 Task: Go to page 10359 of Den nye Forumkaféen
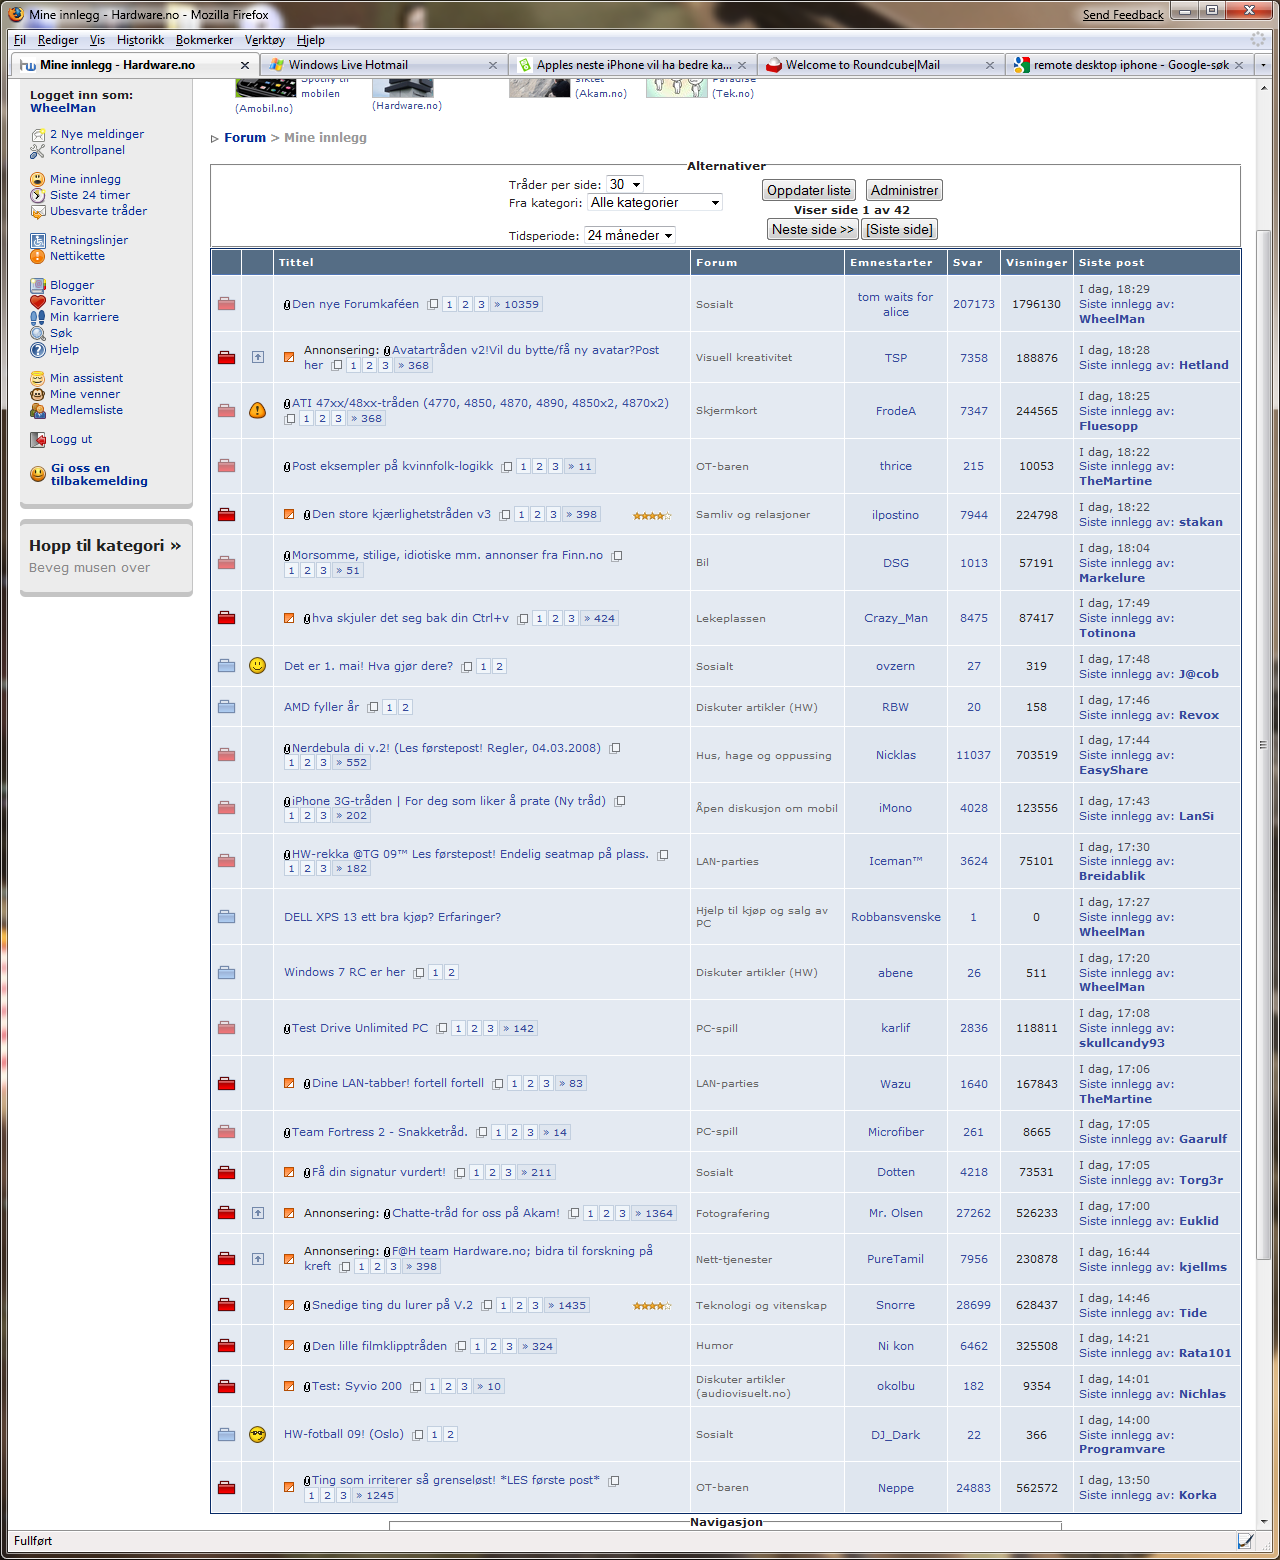(517, 305)
